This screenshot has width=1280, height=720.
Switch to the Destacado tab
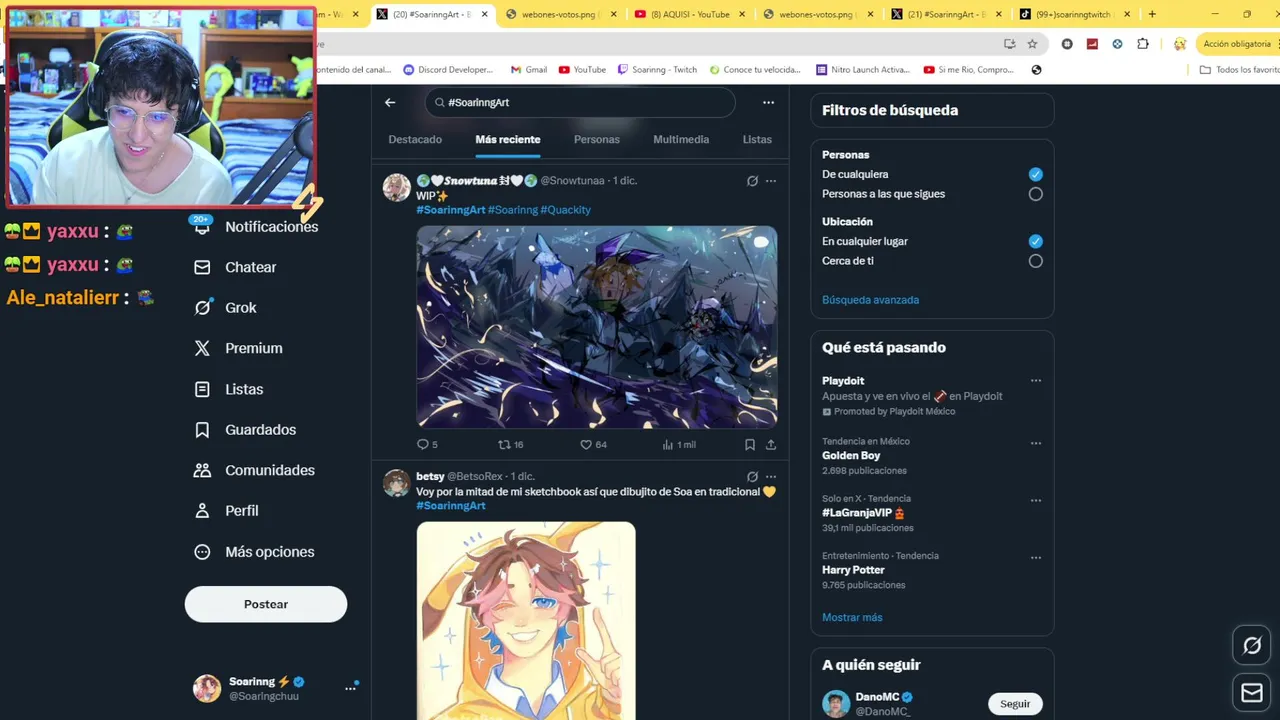pyautogui.click(x=415, y=140)
